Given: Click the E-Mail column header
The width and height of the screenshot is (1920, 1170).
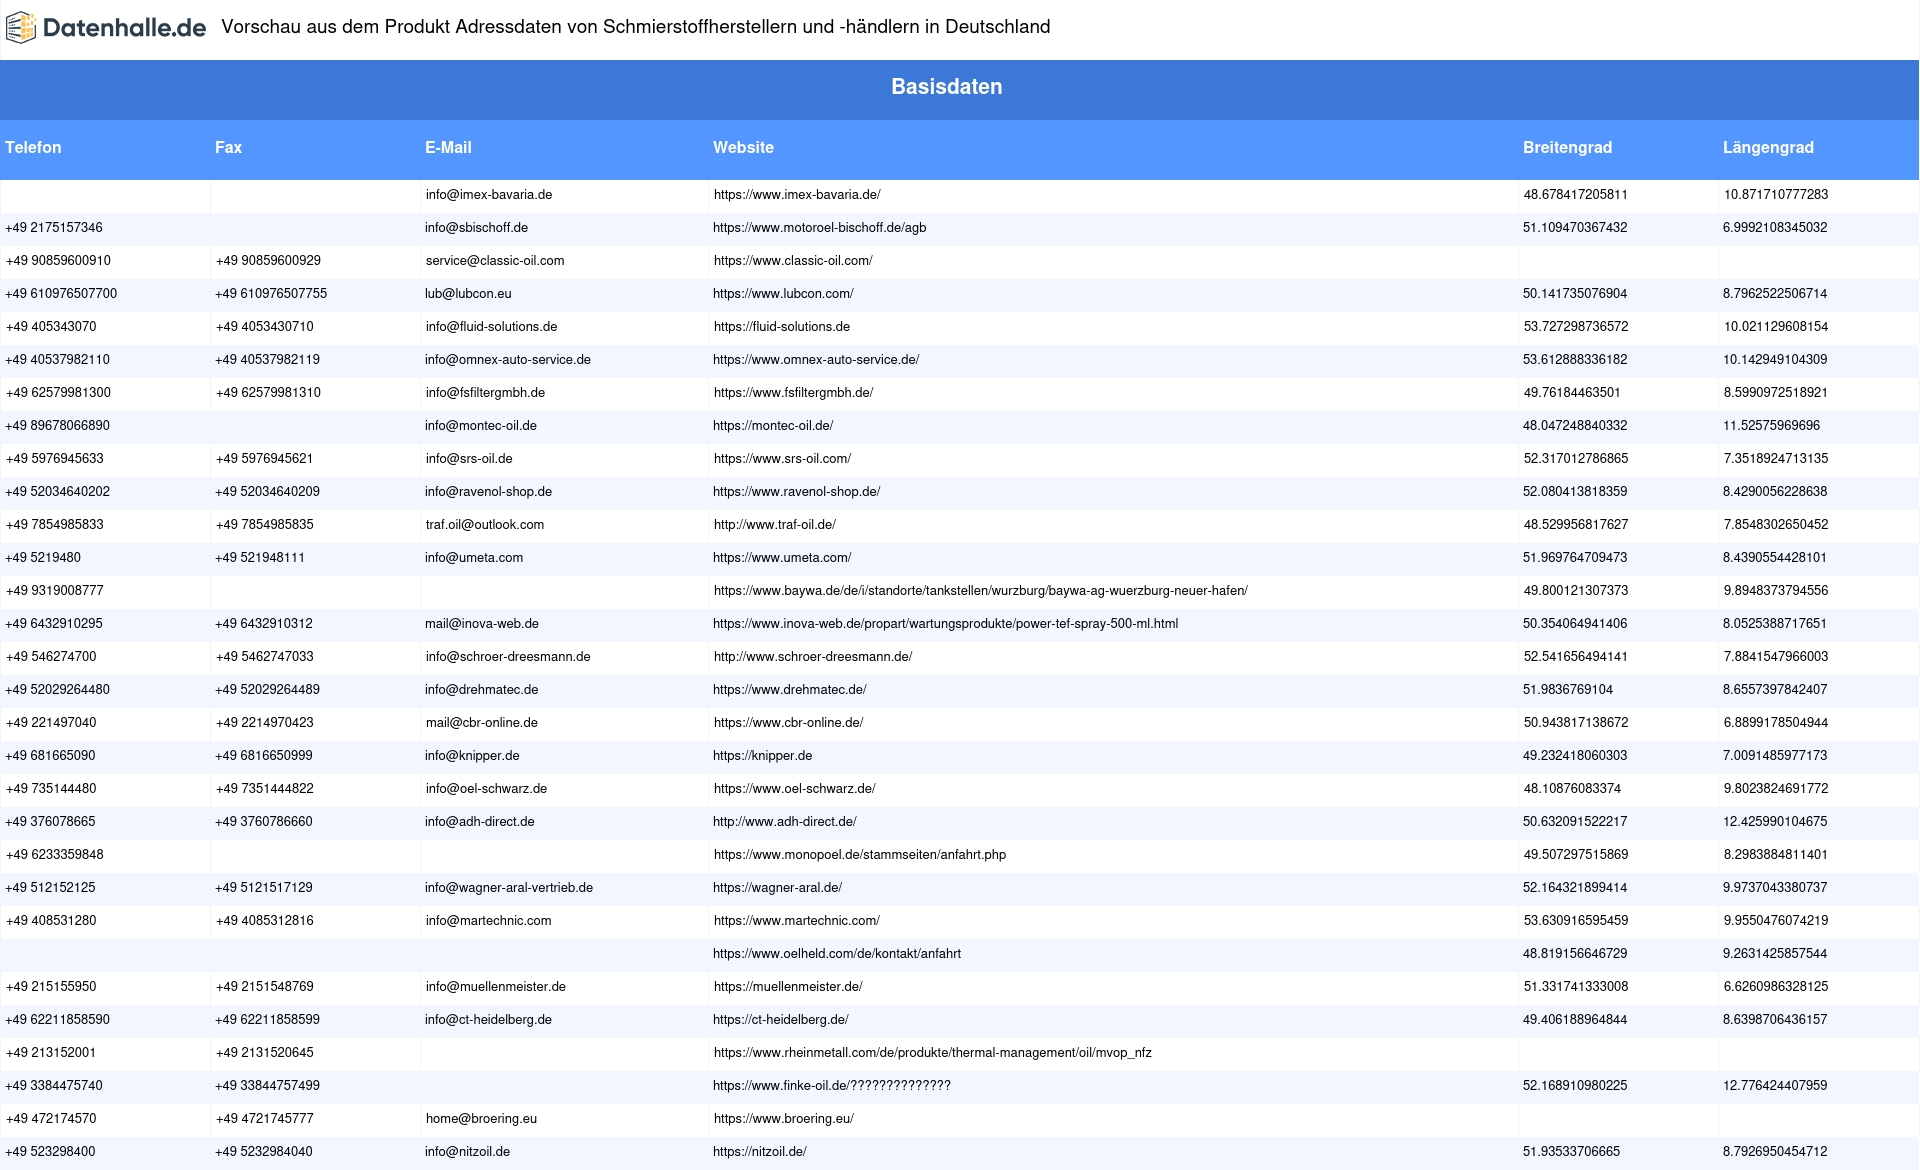Looking at the screenshot, I should click(x=448, y=148).
